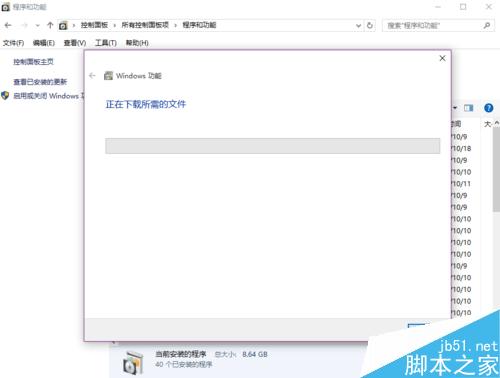Close the 程序和功能 window

point(489,7)
